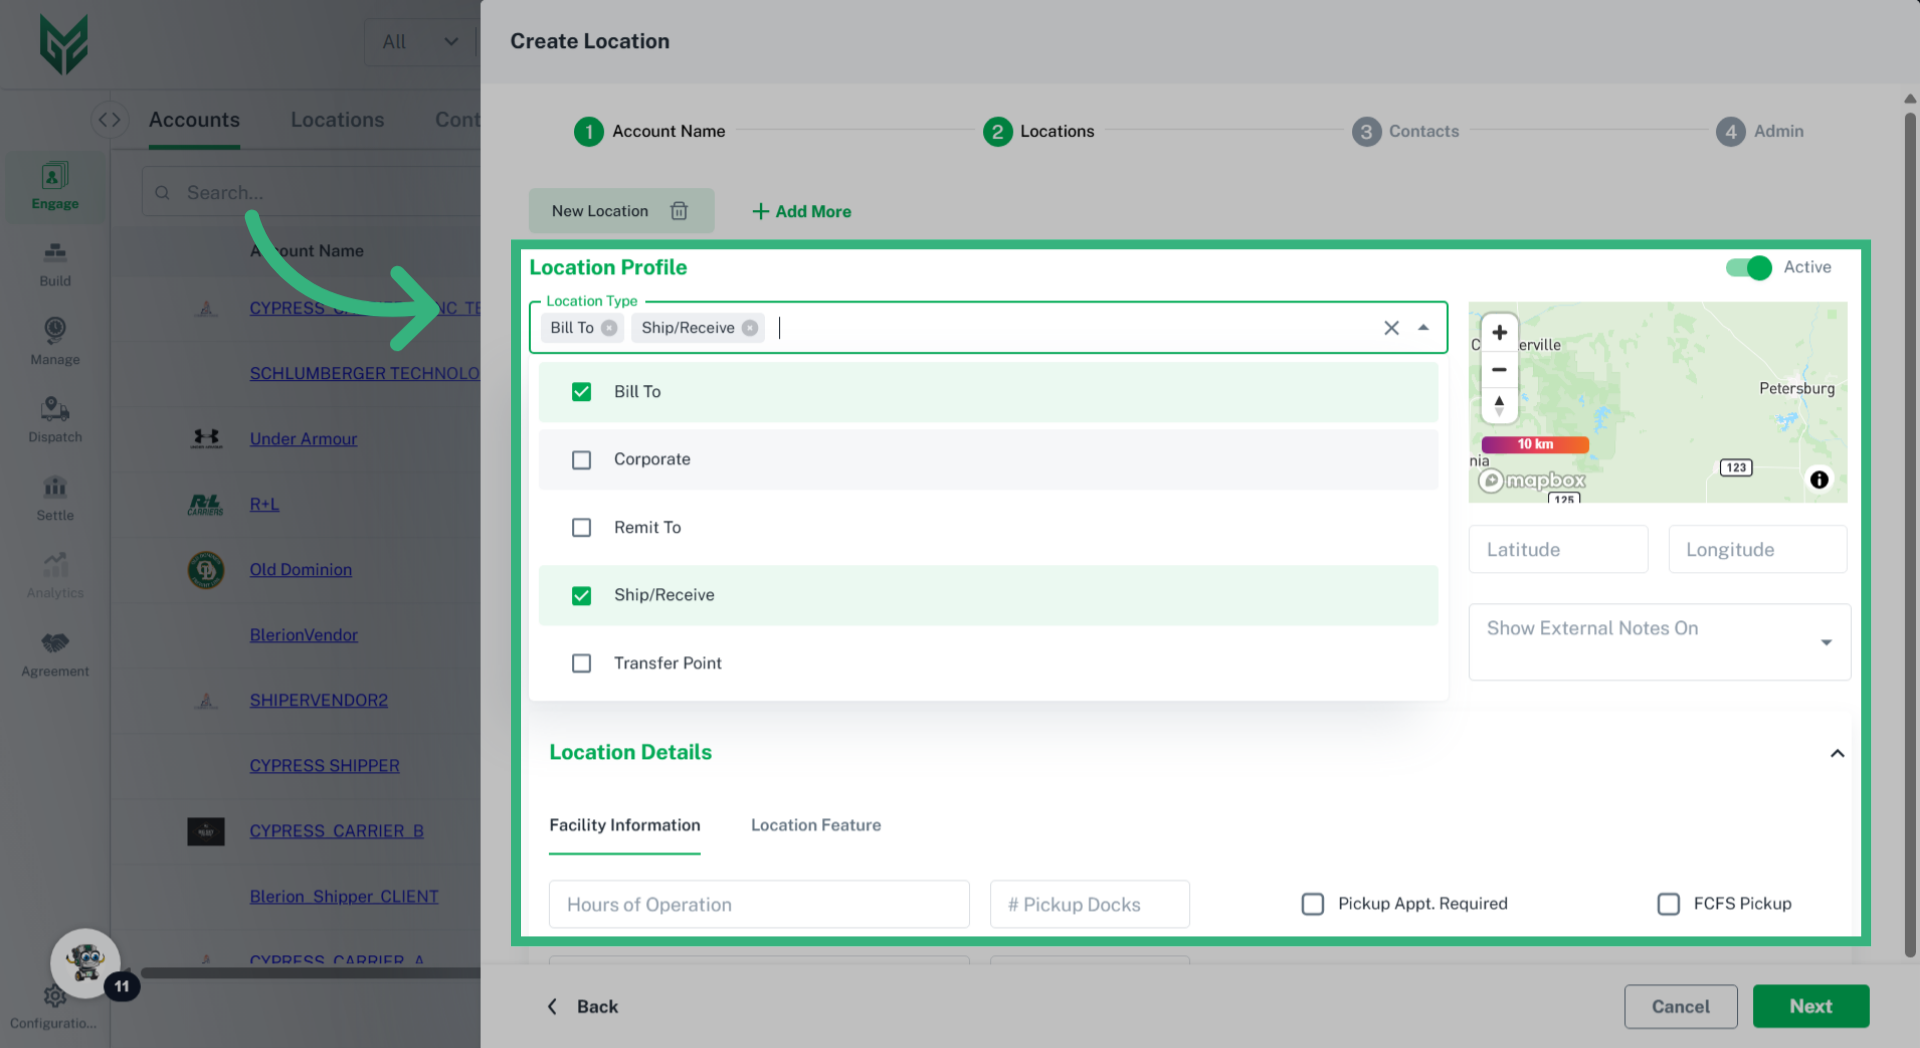Enable Pickup Appt. Required checkbox
The height and width of the screenshot is (1048, 1920).
point(1312,904)
